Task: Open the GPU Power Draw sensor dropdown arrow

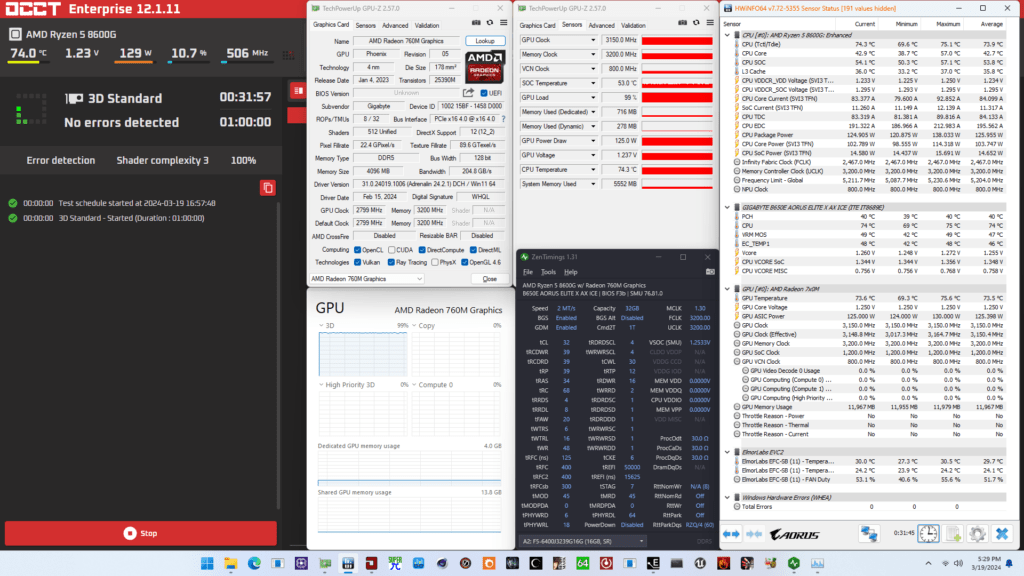Action: [593, 140]
